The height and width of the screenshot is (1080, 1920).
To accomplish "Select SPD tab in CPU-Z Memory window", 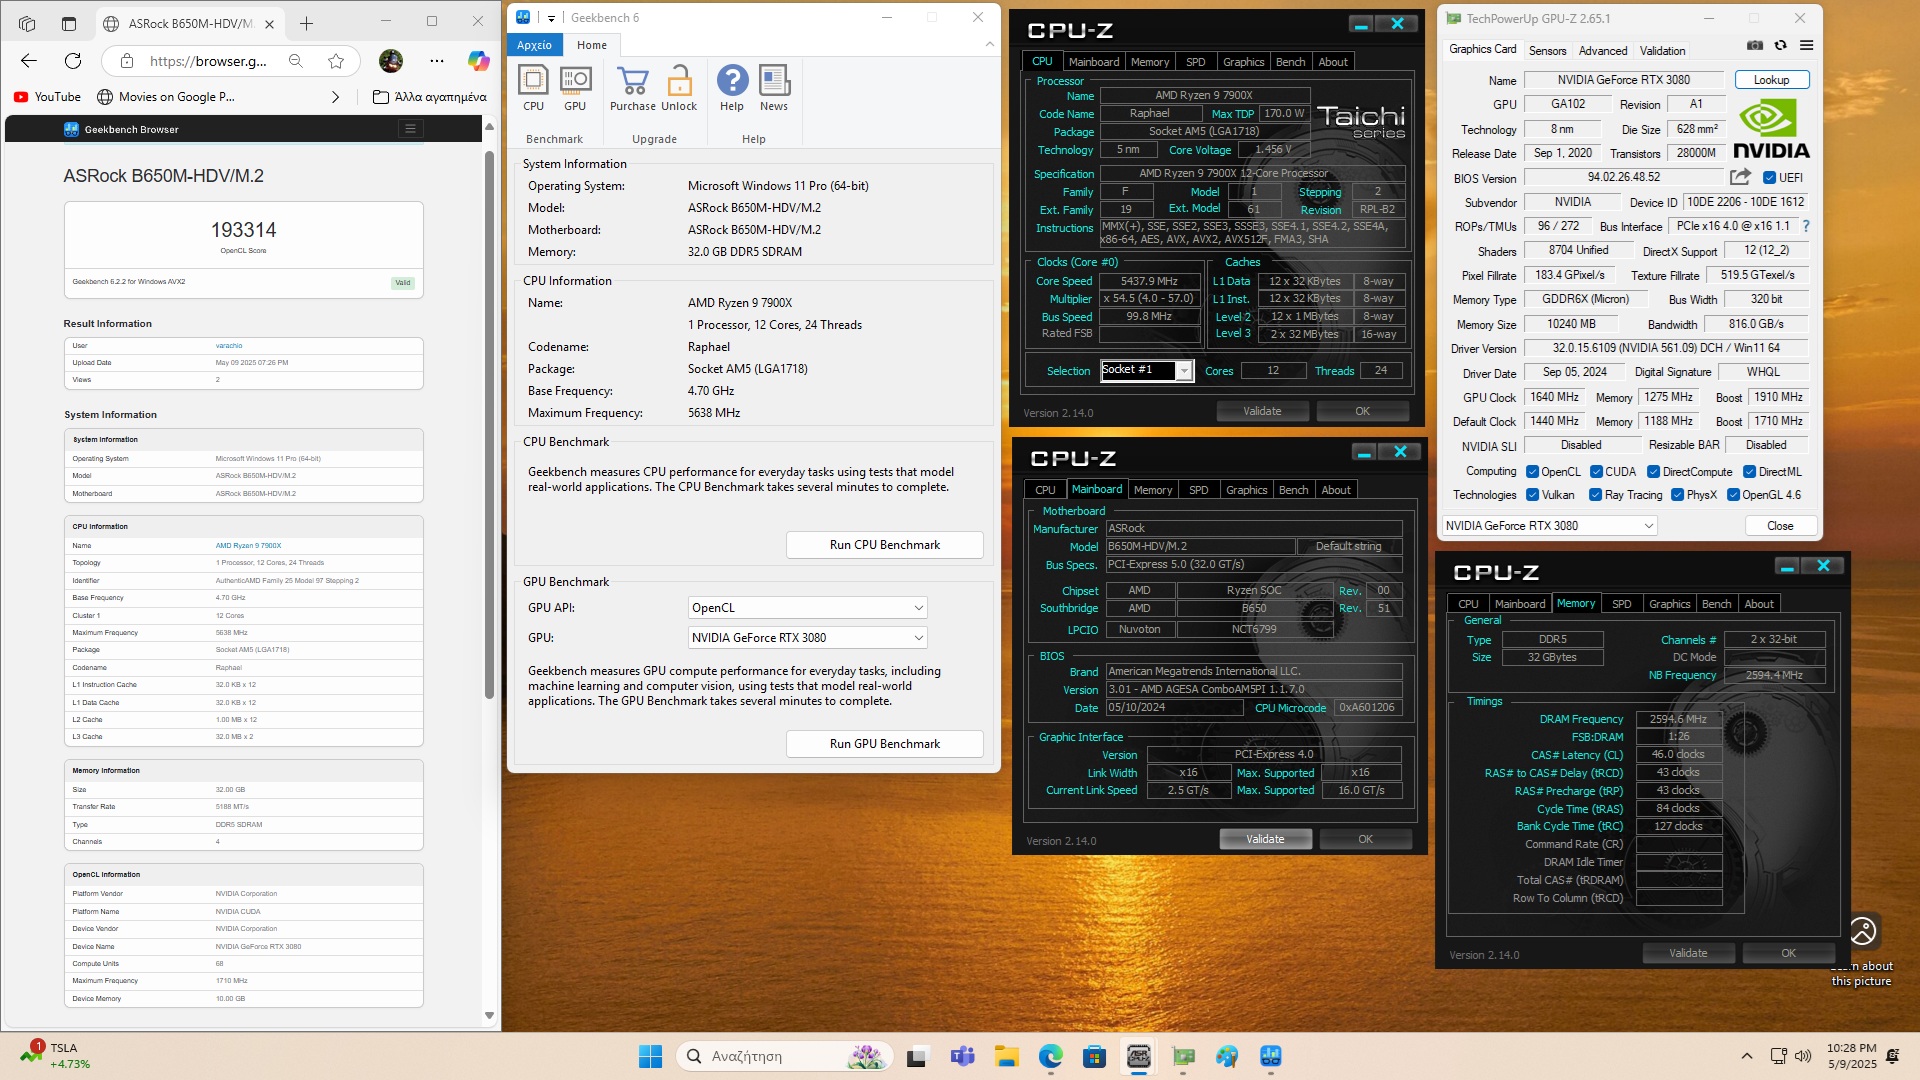I will pyautogui.click(x=1621, y=604).
